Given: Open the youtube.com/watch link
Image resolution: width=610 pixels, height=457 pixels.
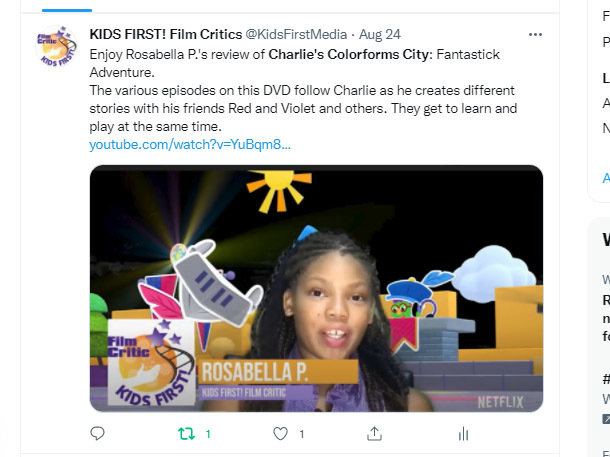Looking at the screenshot, I should click(x=190, y=145).
